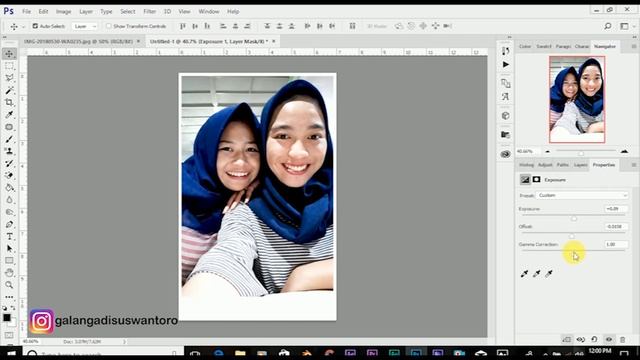
Task: Click the foreground color swatch
Action: pos(7,318)
